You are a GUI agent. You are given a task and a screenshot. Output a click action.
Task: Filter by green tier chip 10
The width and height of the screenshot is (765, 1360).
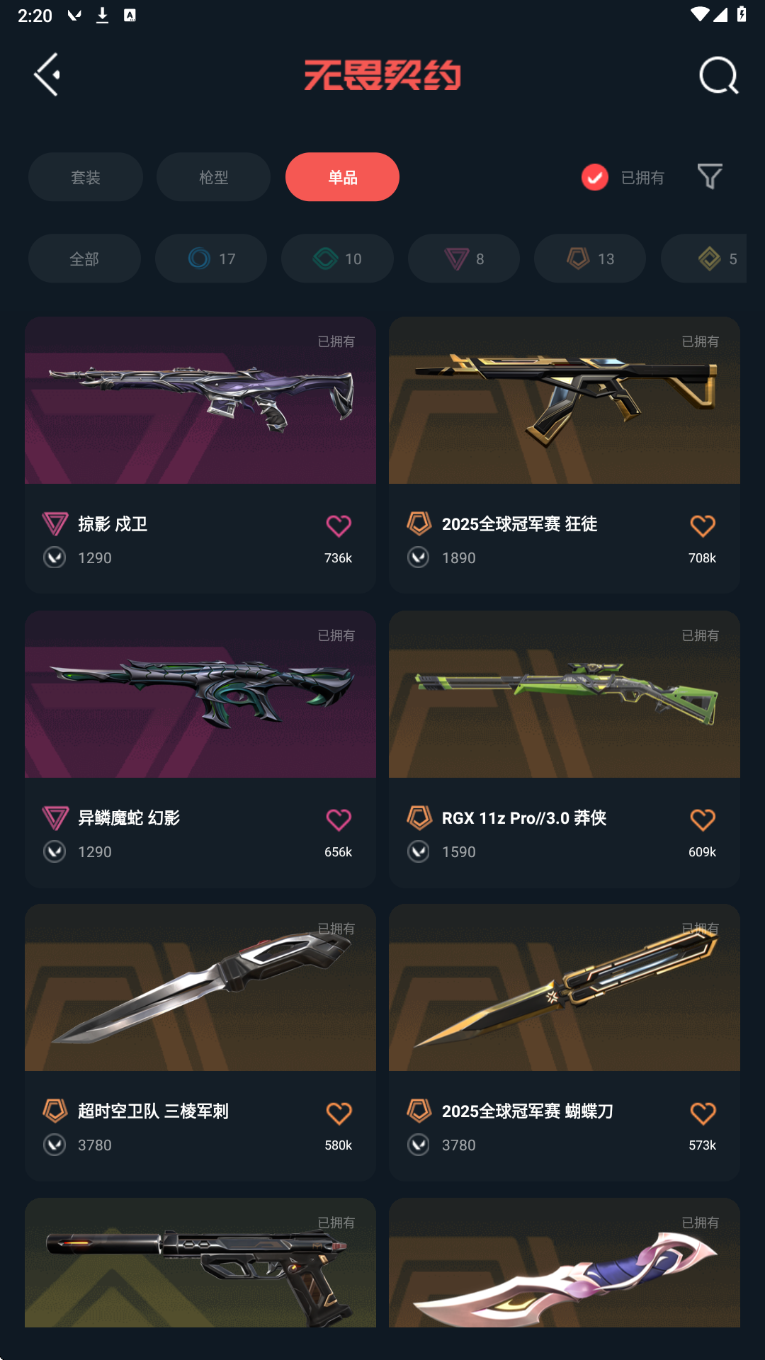tap(337, 259)
